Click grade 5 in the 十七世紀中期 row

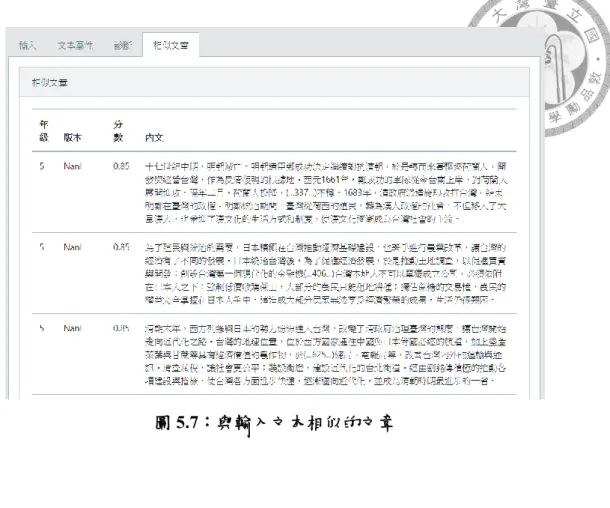click(x=42, y=166)
